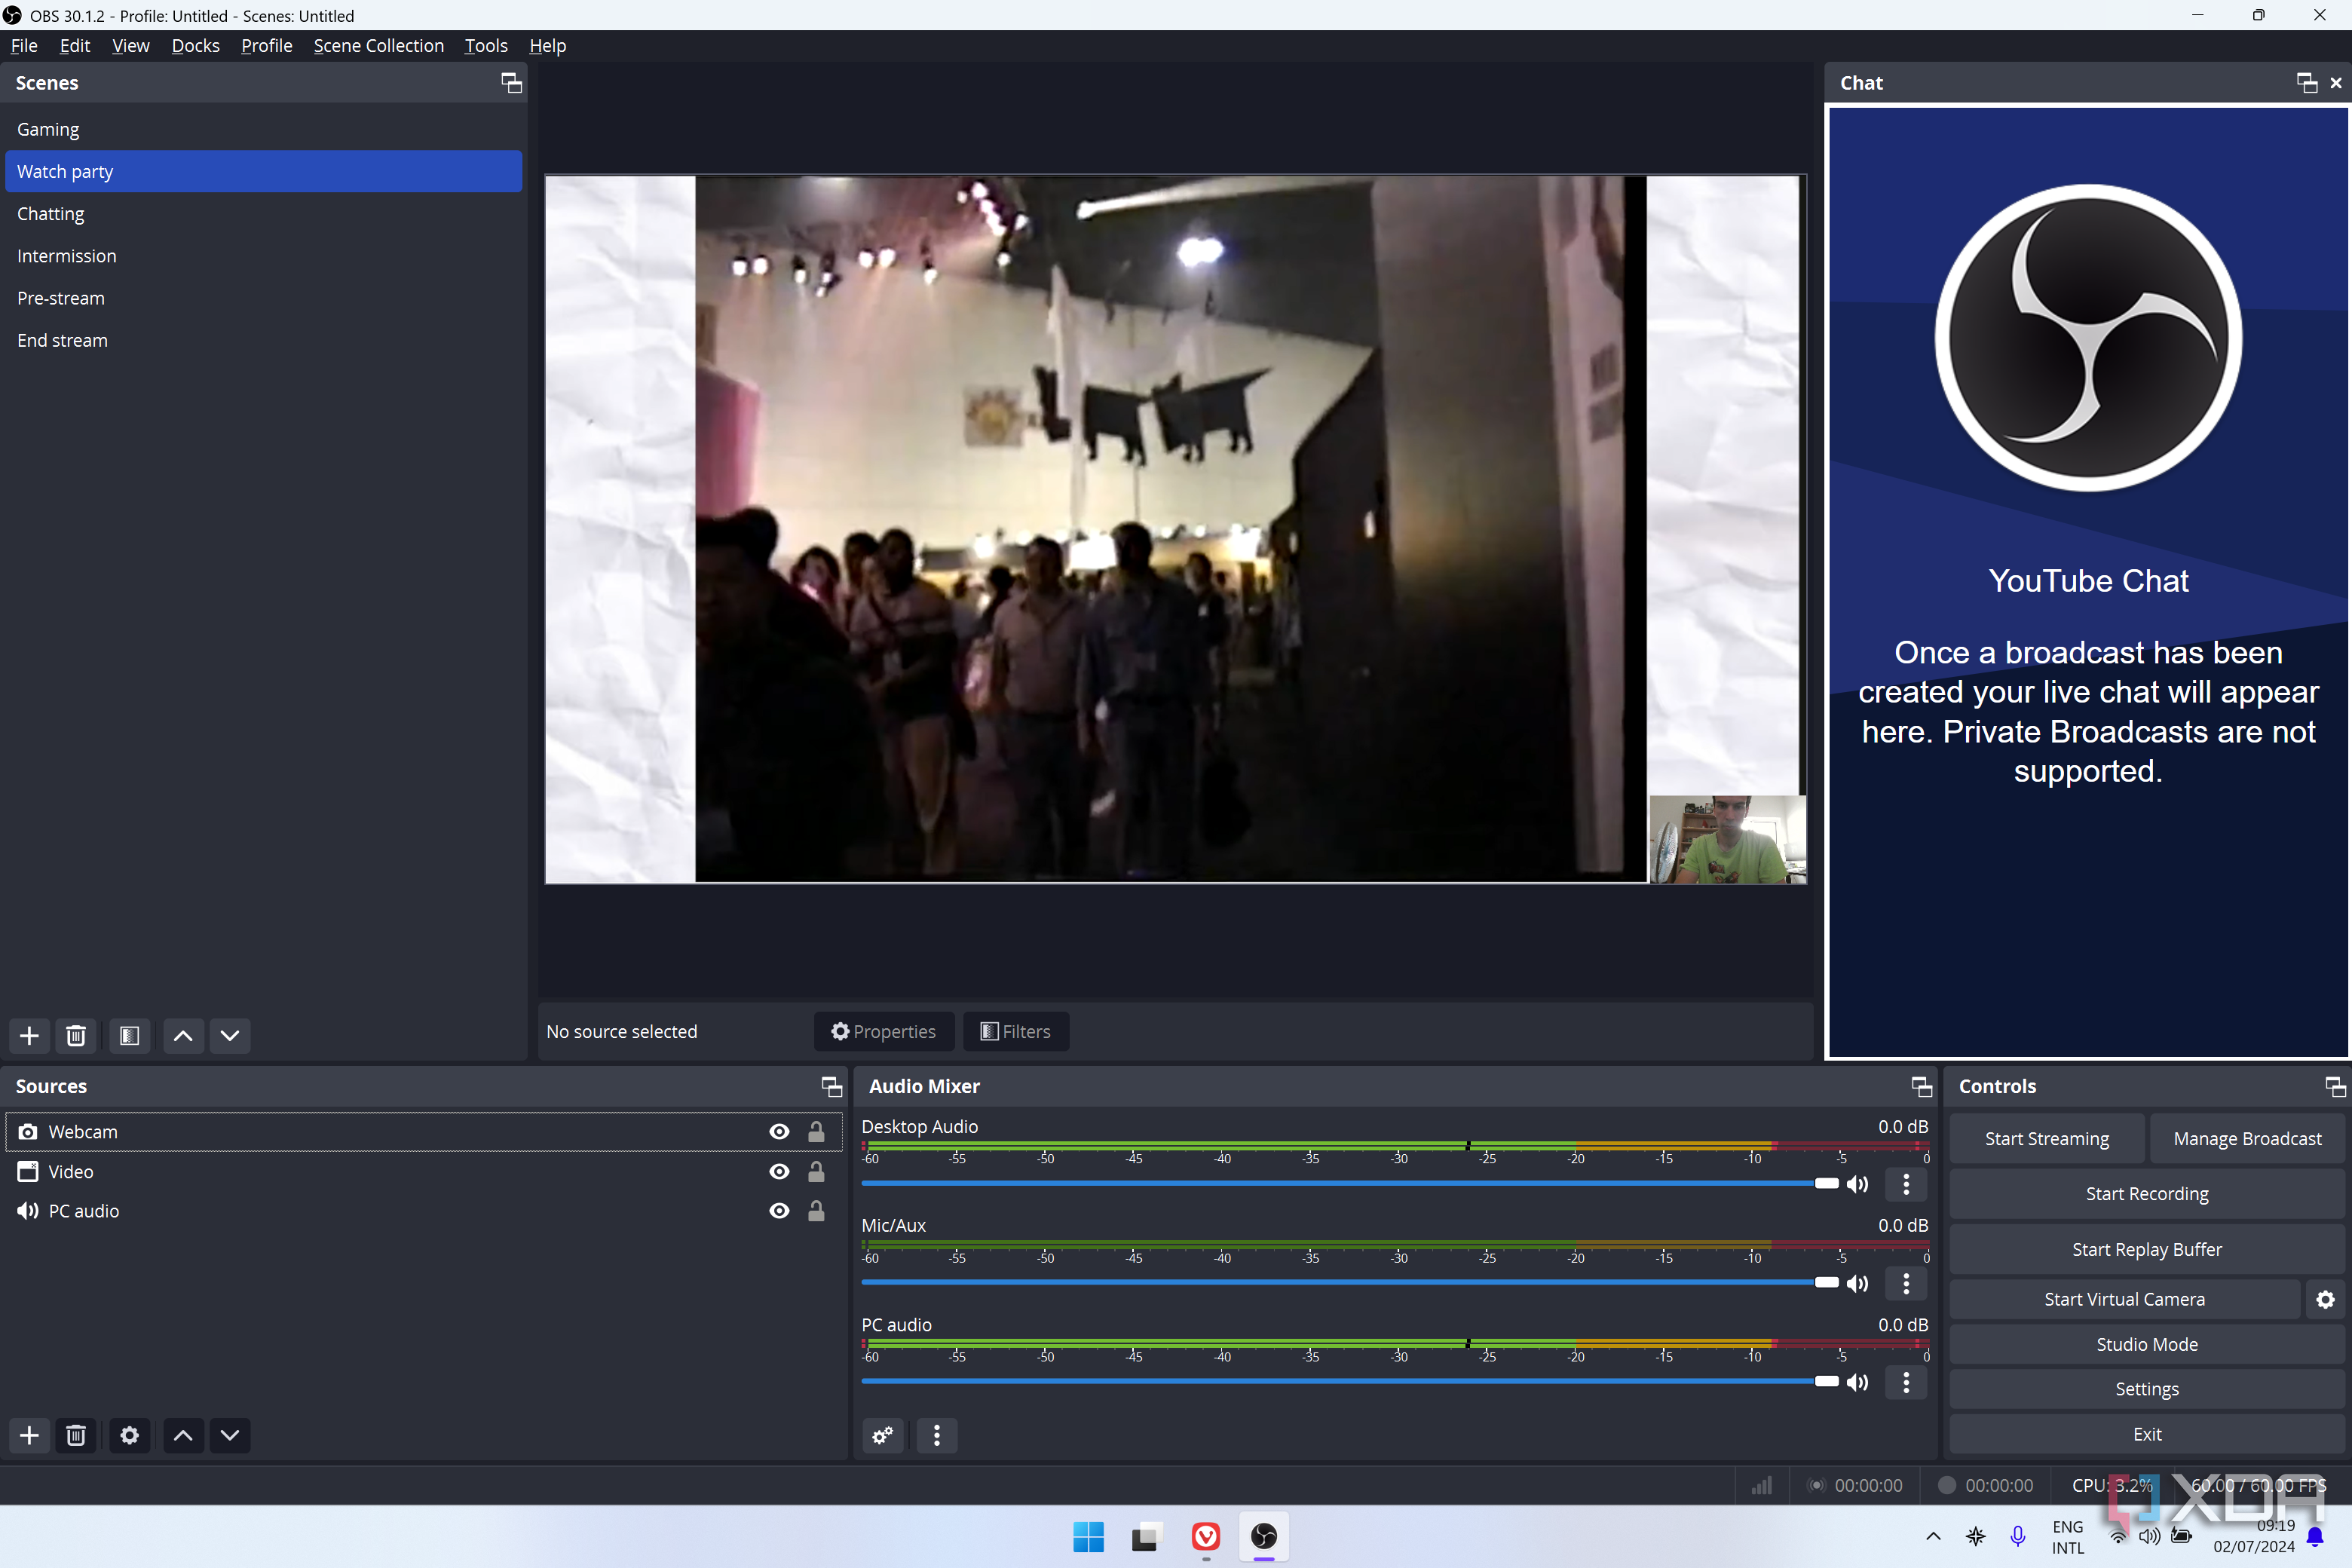The image size is (2352, 1568).
Task: Undock the Sources panel
Action: point(831,1086)
